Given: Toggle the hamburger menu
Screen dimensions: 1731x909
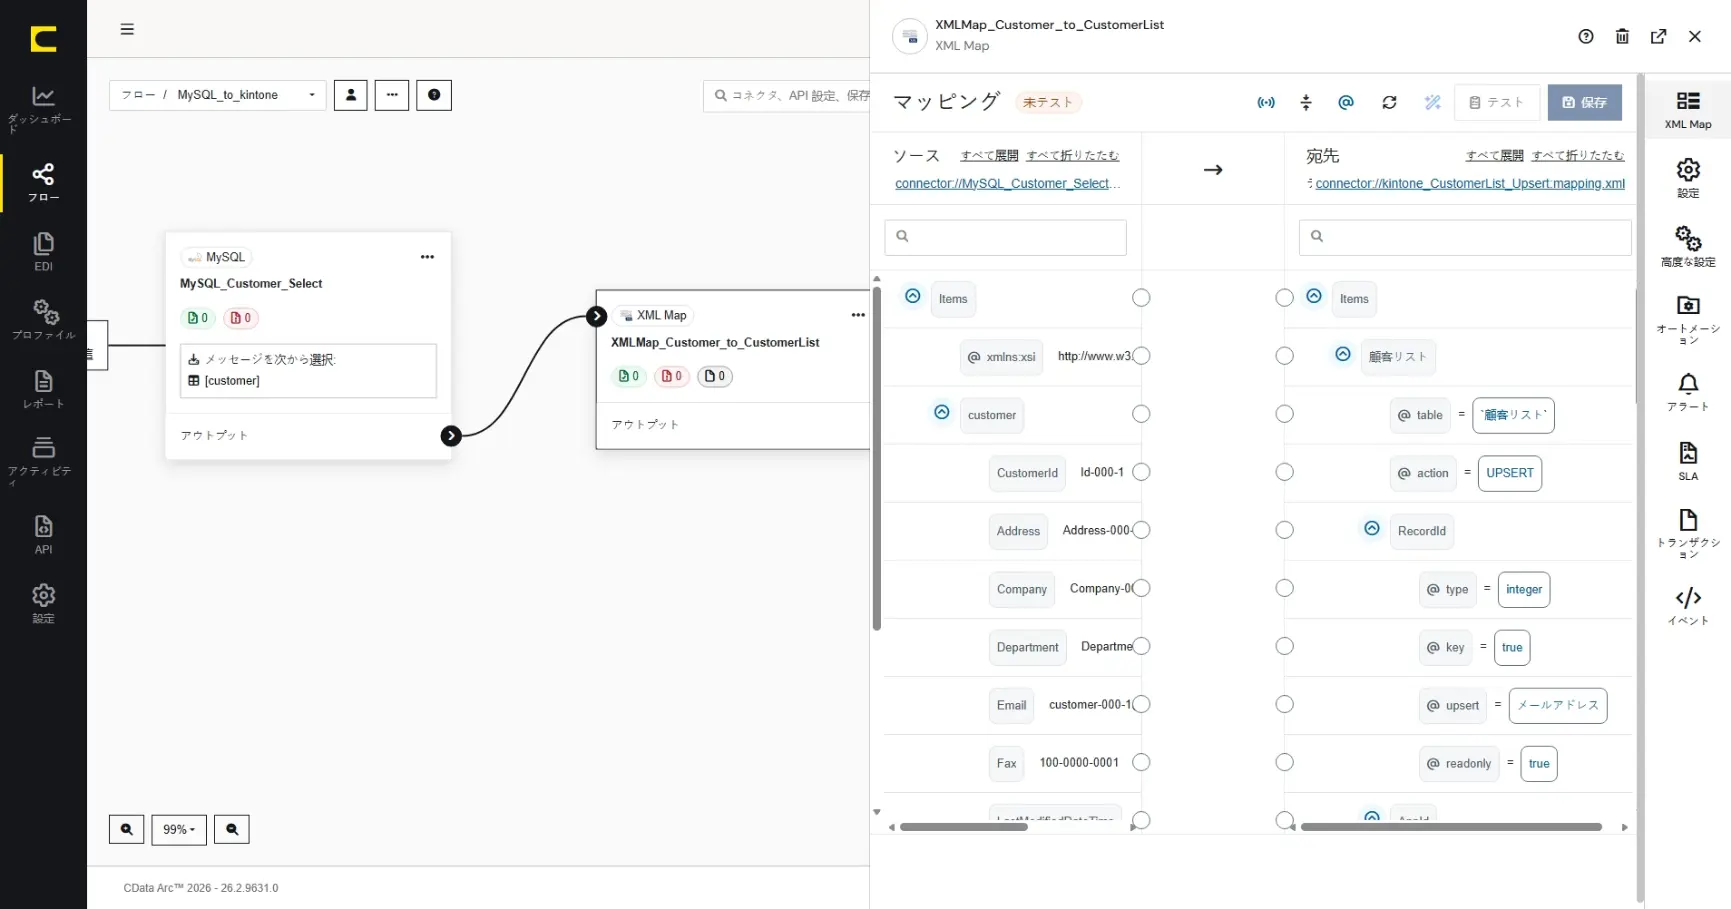Looking at the screenshot, I should [x=127, y=29].
